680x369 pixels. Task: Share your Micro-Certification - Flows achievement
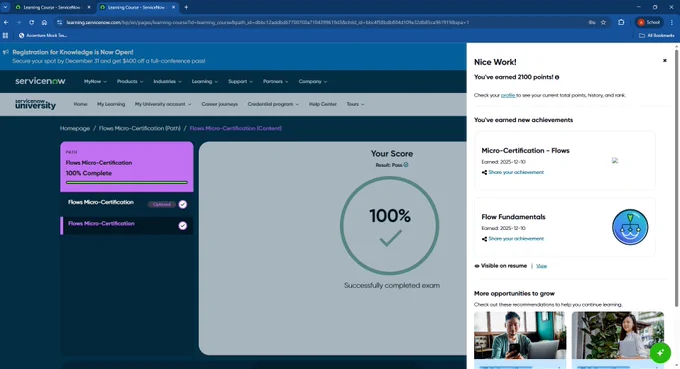coord(516,173)
